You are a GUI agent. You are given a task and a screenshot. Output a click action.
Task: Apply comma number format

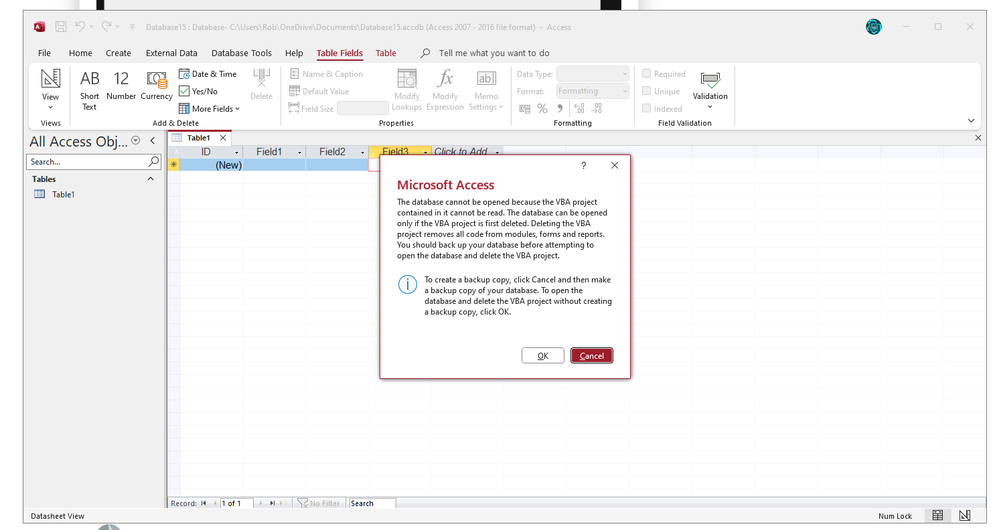[x=559, y=108]
